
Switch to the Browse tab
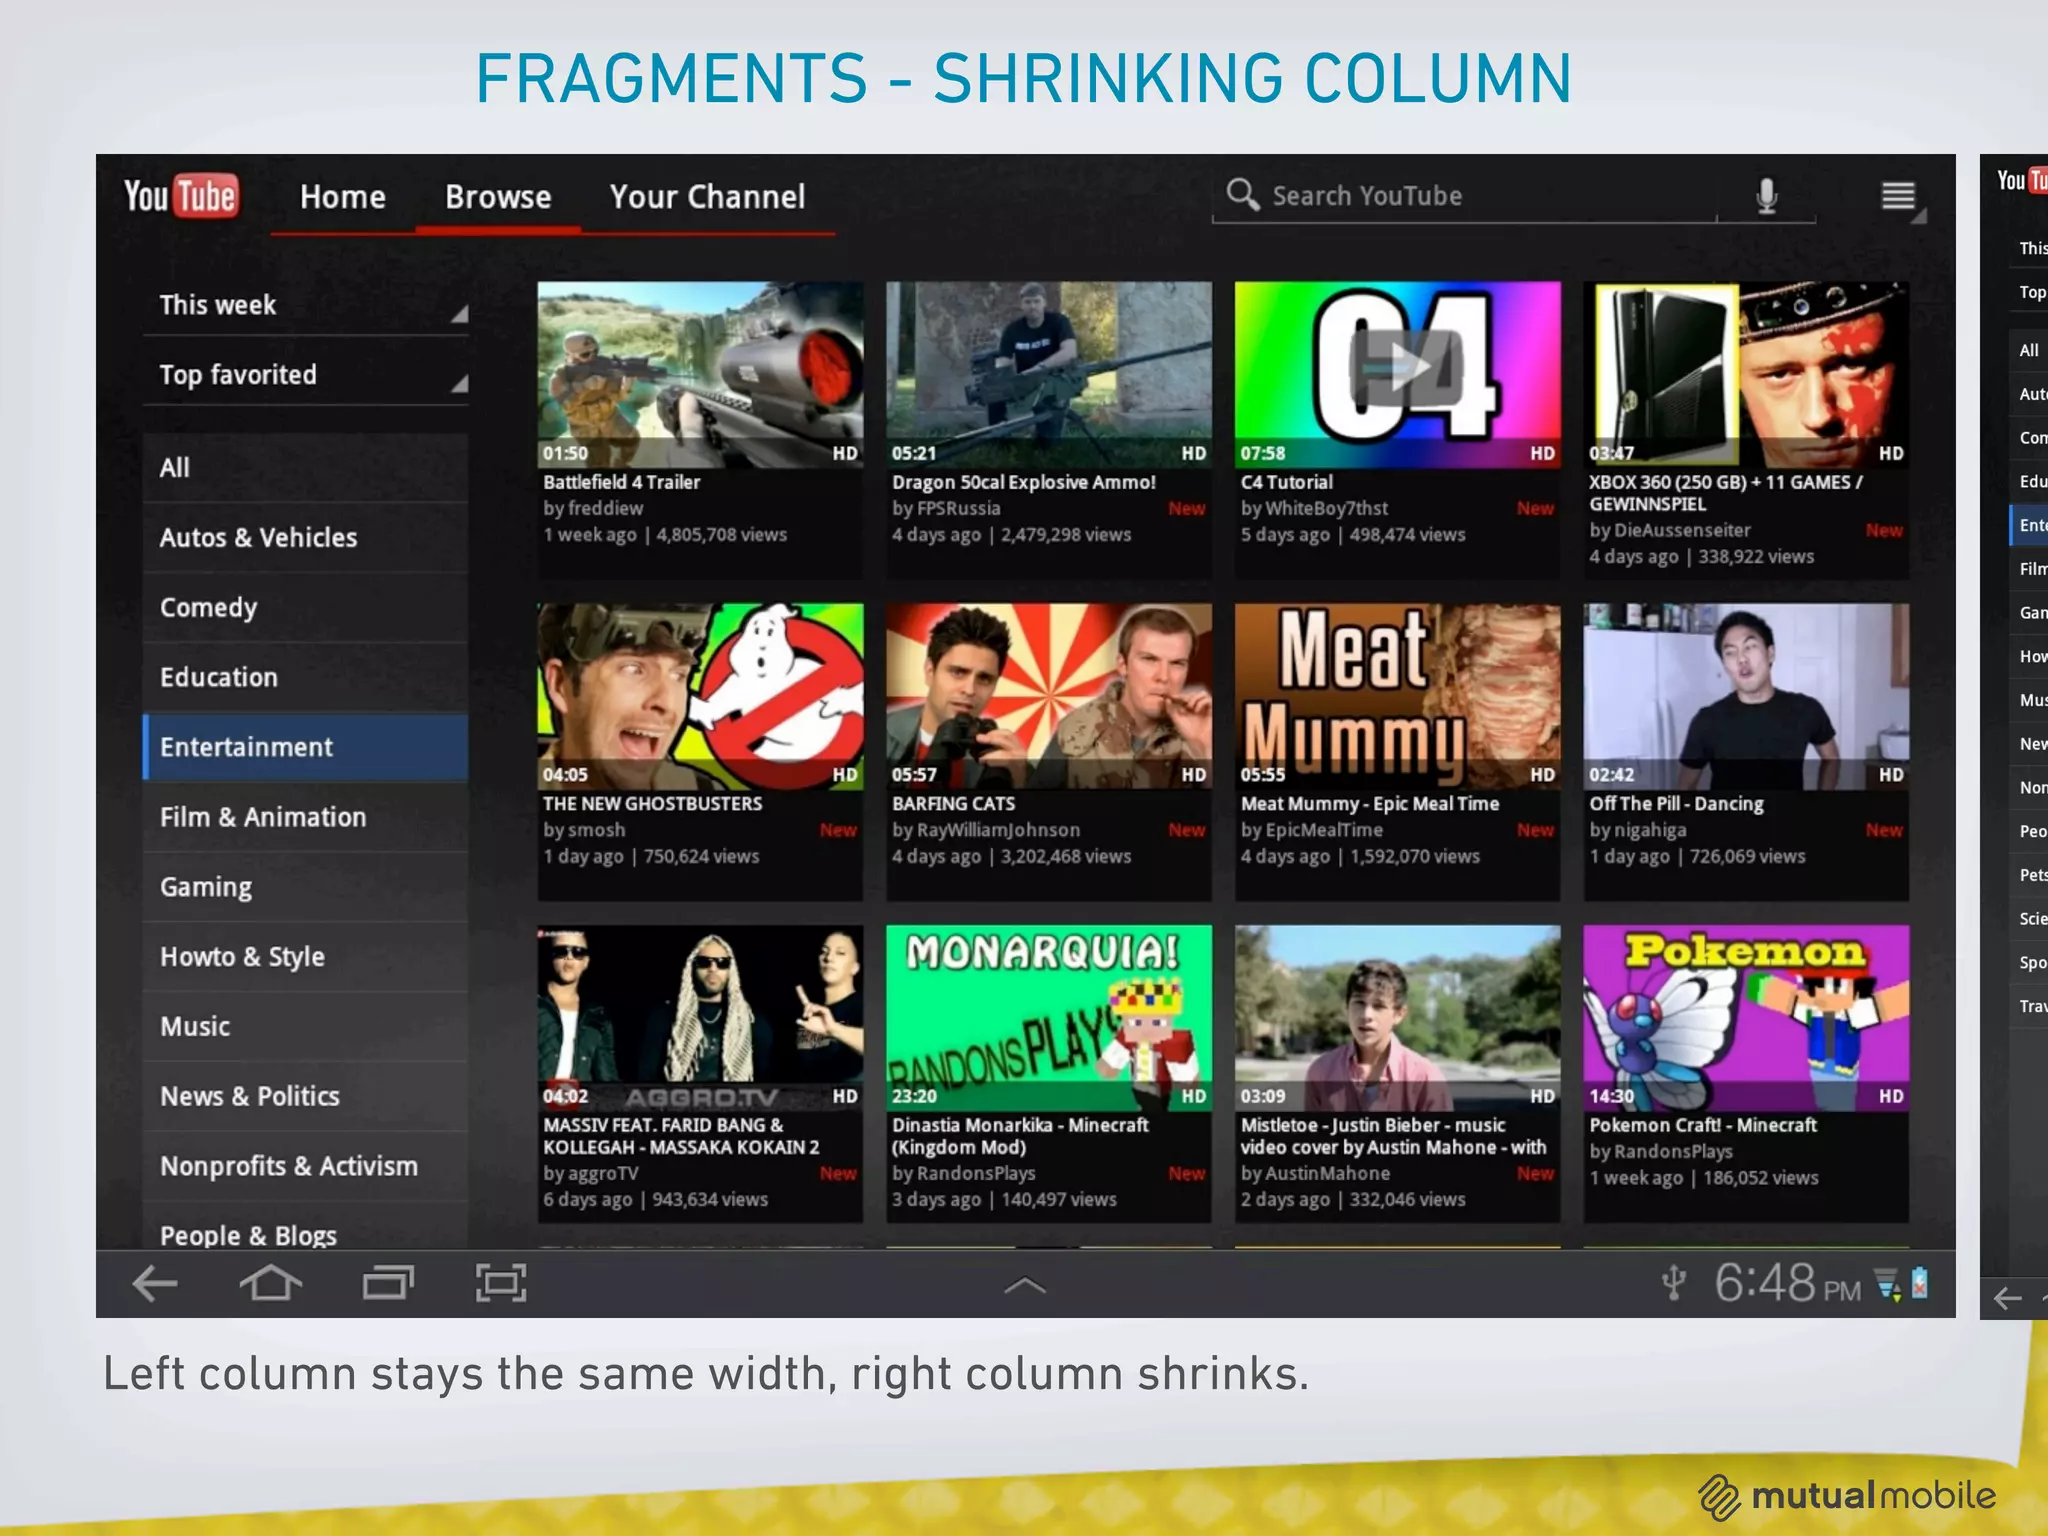pos(498,197)
